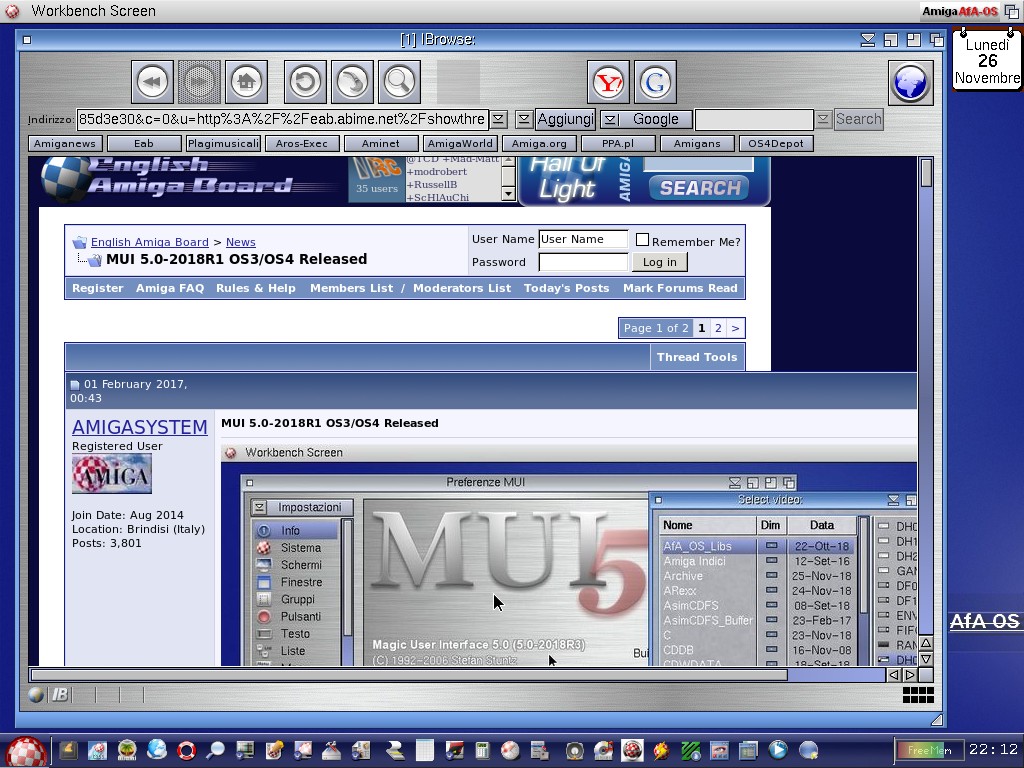Open the Find magnifier toolbar button
Viewport: 1024px width, 768px height.
pos(398,82)
